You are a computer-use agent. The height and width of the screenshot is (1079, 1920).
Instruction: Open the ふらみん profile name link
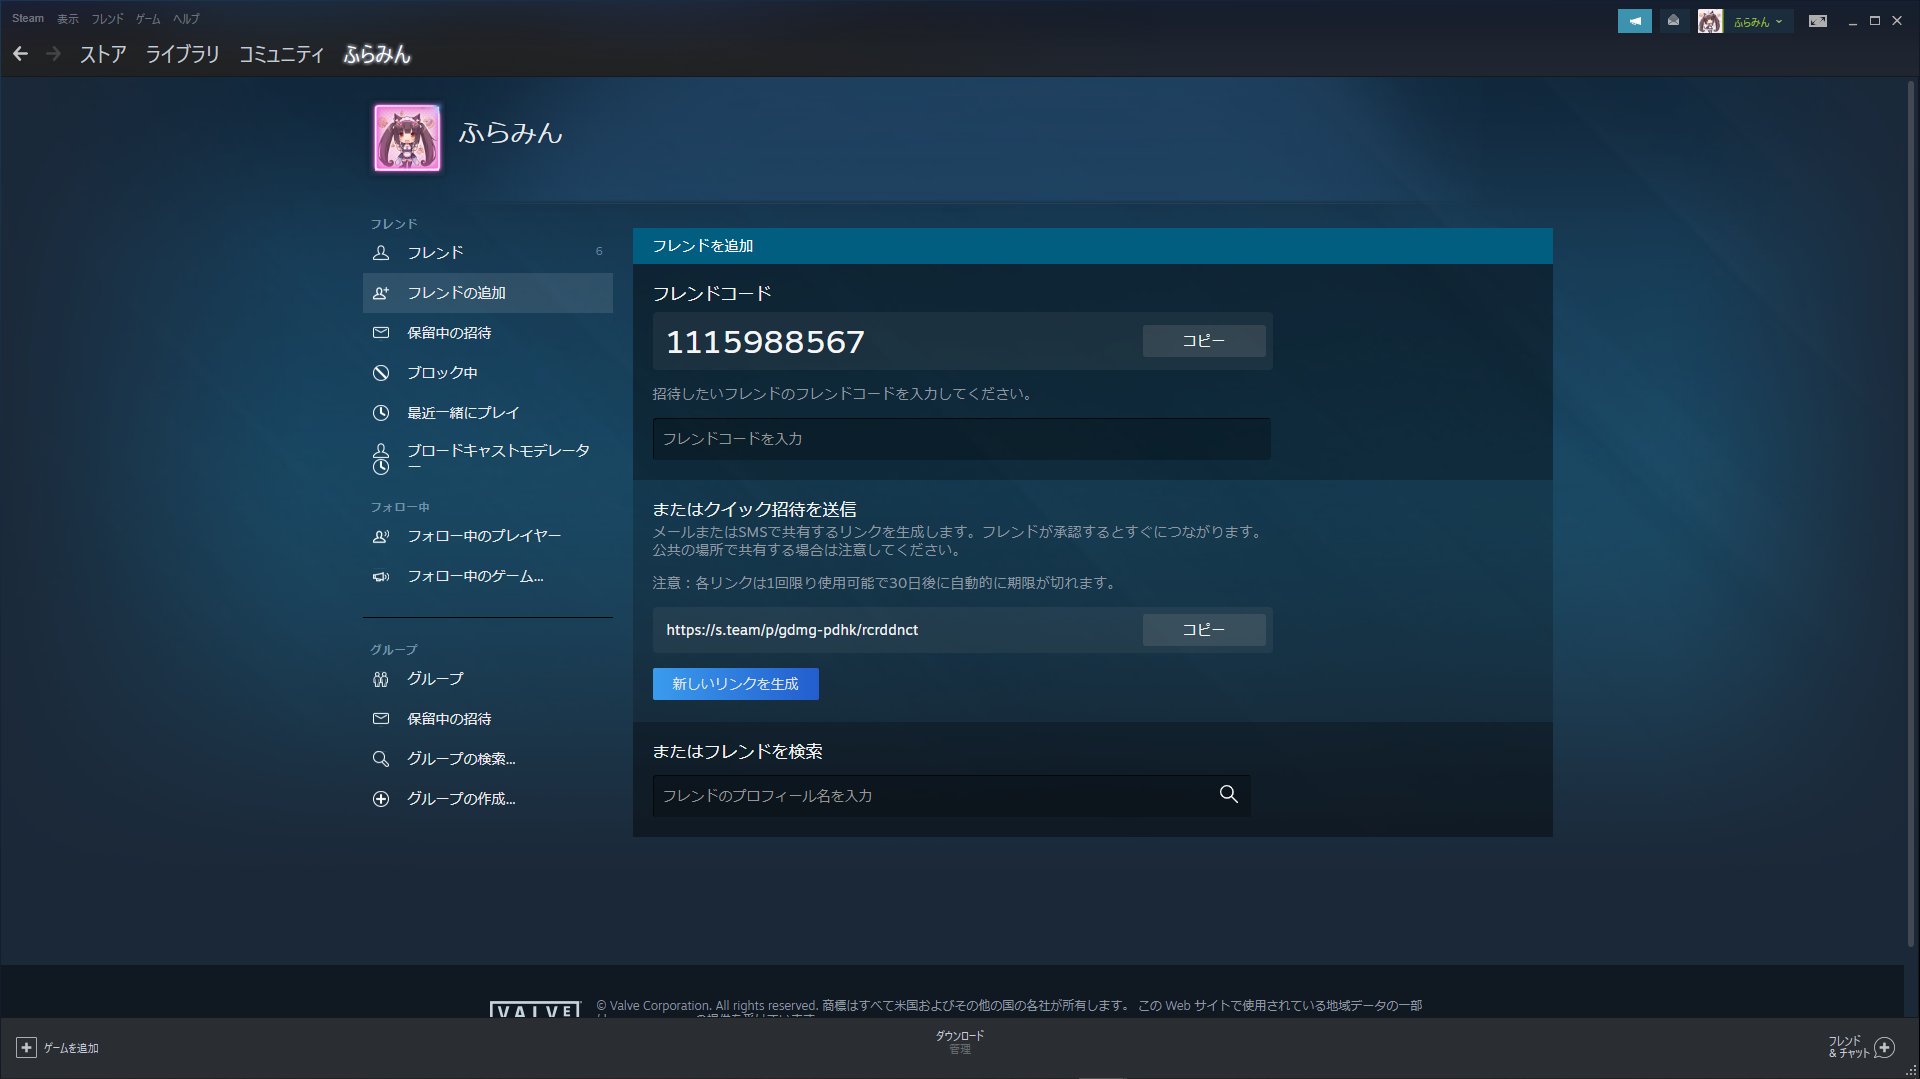coord(511,133)
